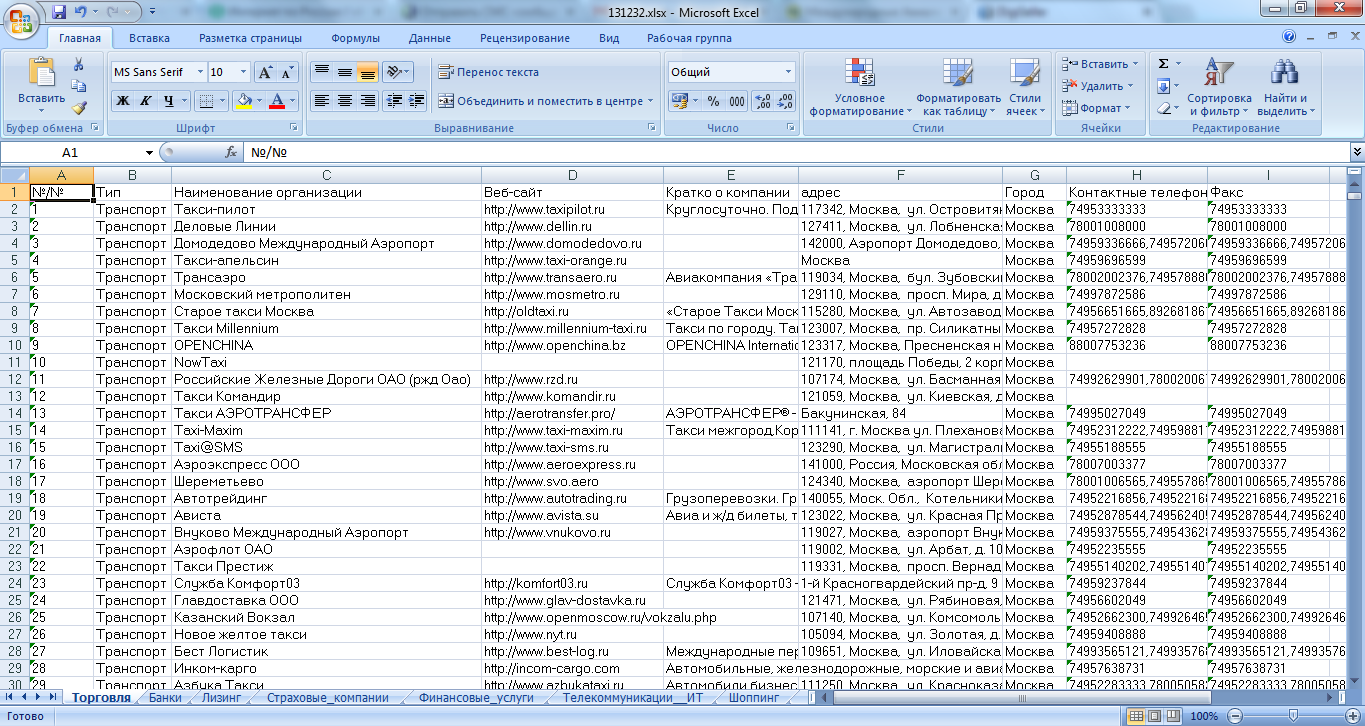Open the Формулы ribbon tab

click(x=355, y=38)
